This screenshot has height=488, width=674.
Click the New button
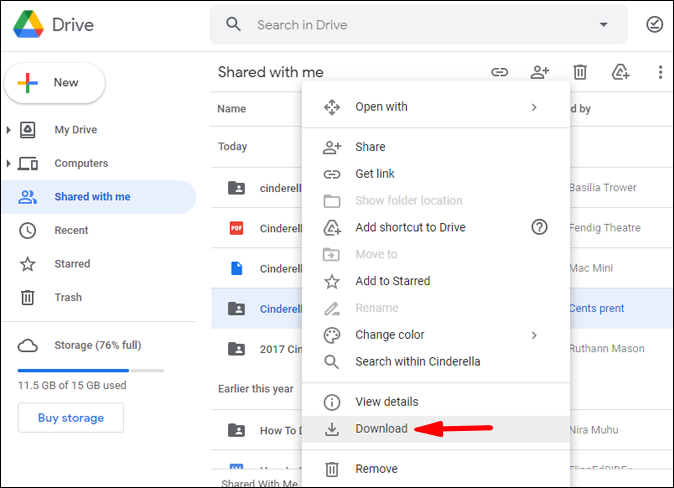(x=55, y=83)
